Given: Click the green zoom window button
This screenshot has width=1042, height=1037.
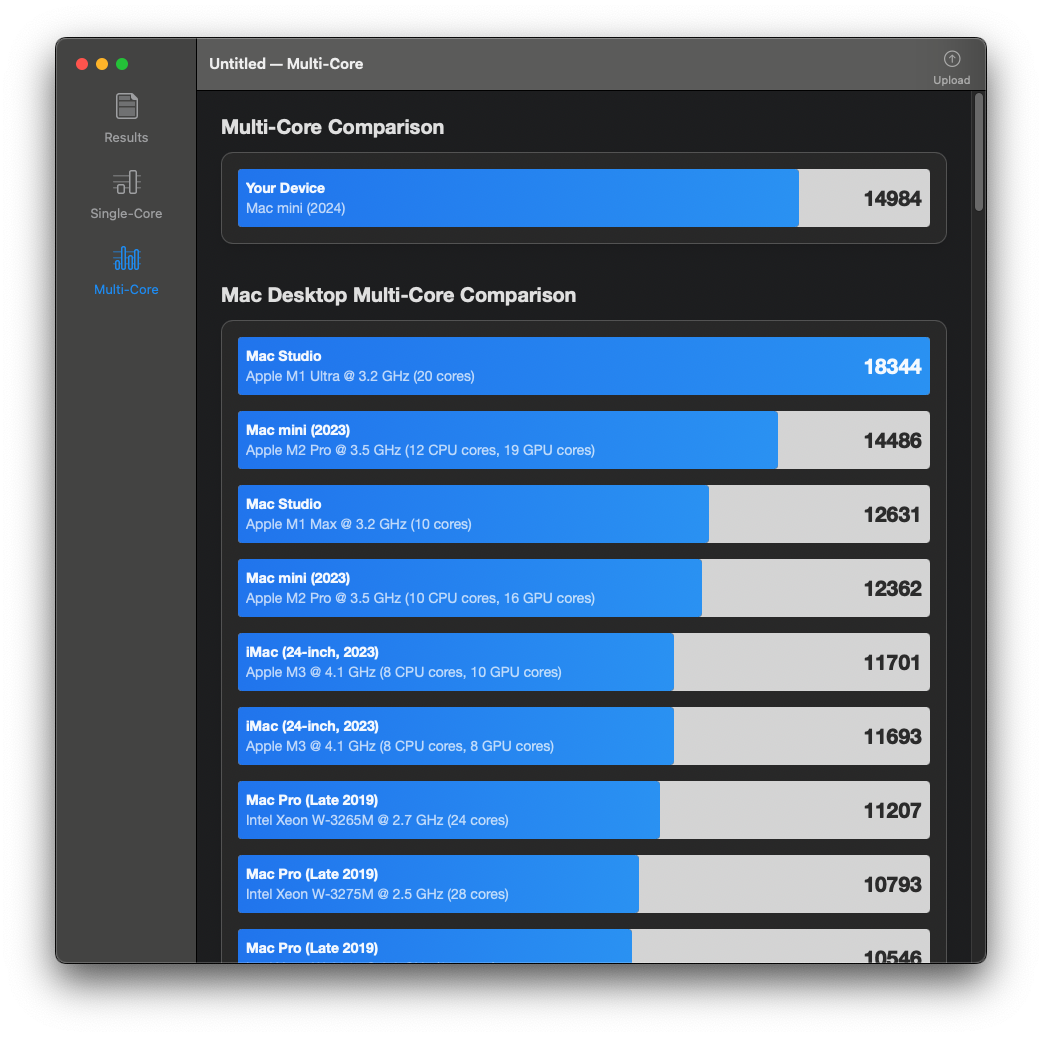Looking at the screenshot, I should [122, 64].
